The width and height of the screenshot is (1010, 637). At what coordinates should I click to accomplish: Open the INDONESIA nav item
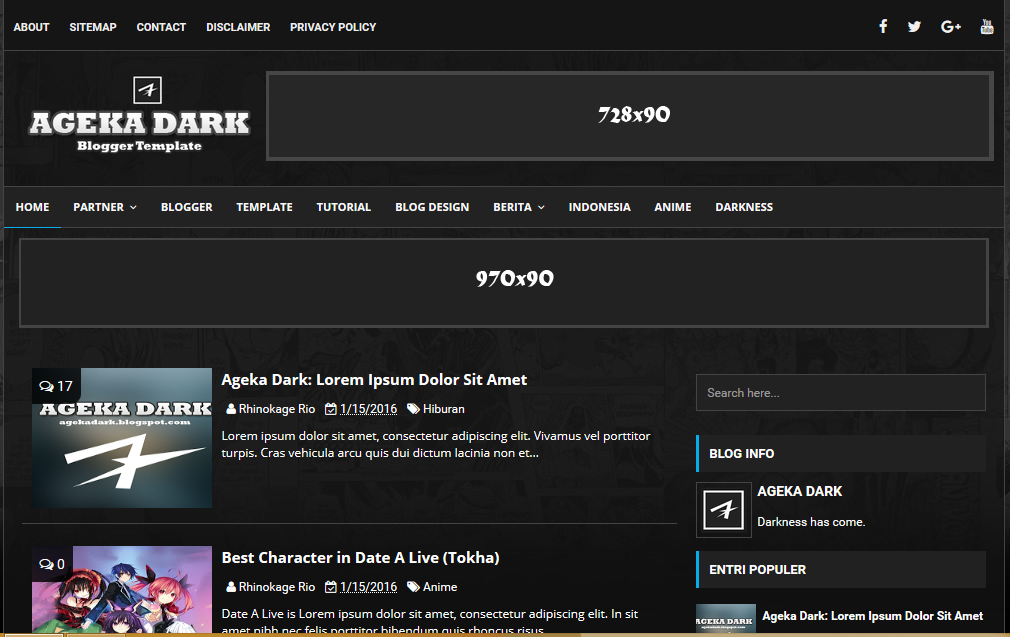click(x=600, y=207)
